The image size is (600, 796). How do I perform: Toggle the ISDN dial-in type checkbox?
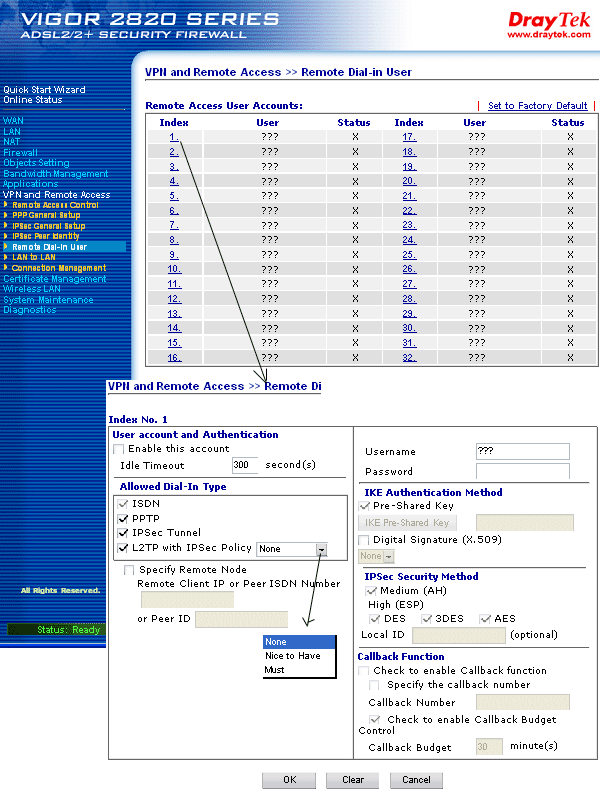(122, 504)
